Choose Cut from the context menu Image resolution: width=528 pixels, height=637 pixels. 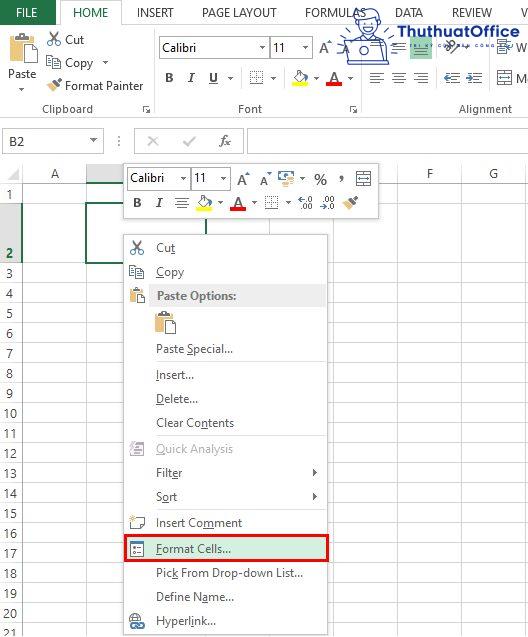[x=225, y=248]
